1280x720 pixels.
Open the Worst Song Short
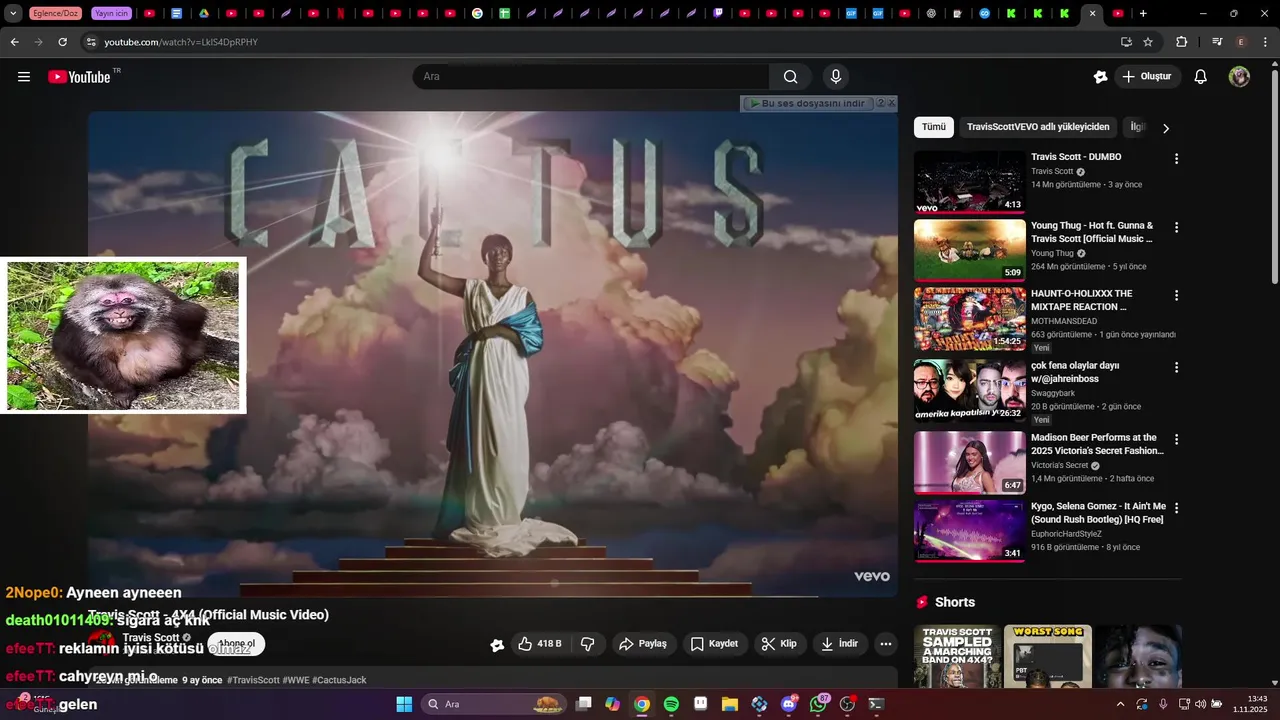click(1047, 657)
